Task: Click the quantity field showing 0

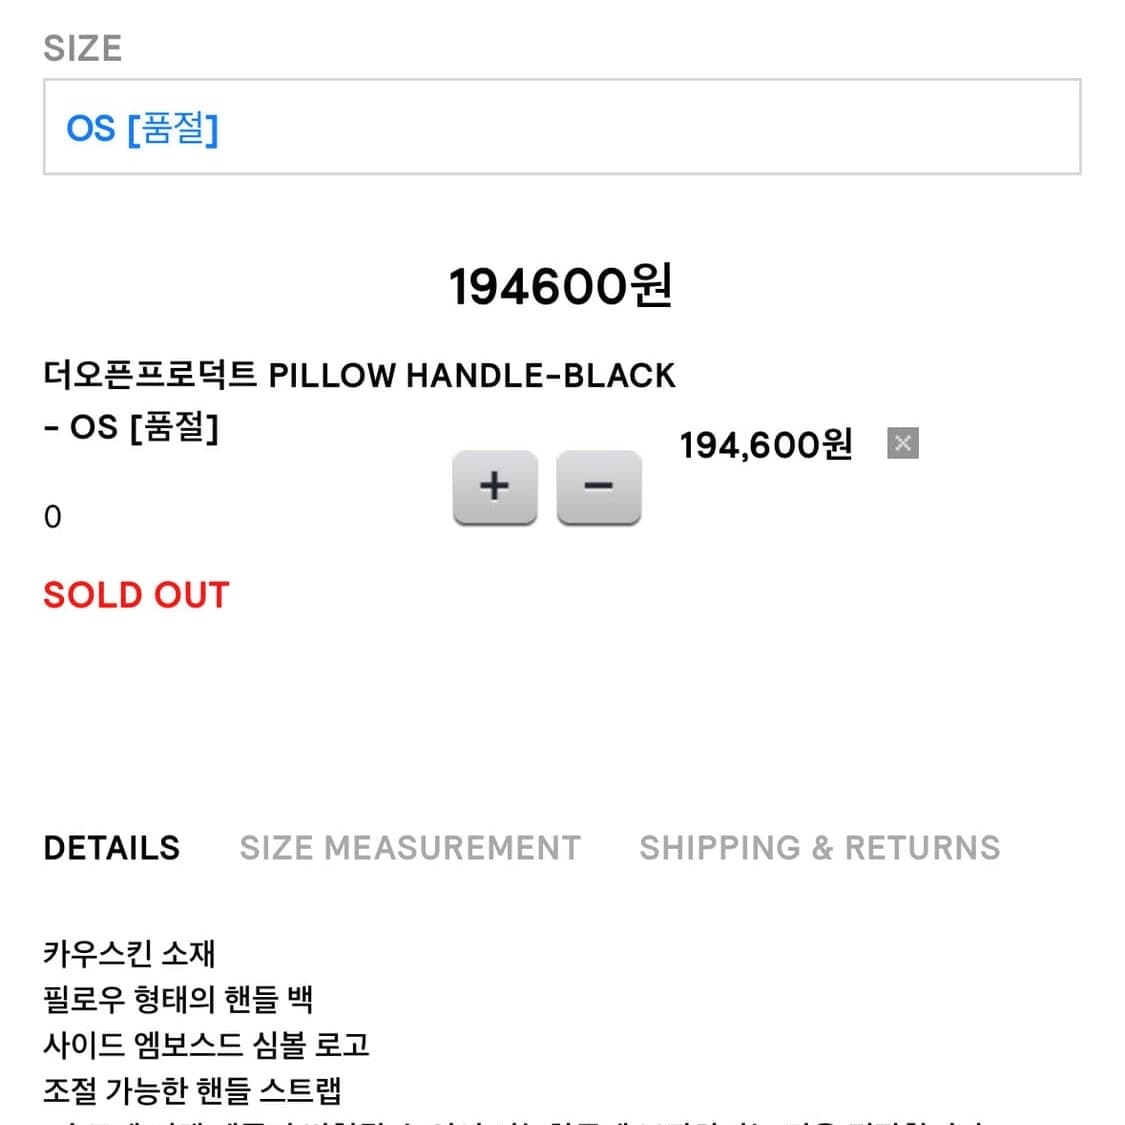Action: 53,517
